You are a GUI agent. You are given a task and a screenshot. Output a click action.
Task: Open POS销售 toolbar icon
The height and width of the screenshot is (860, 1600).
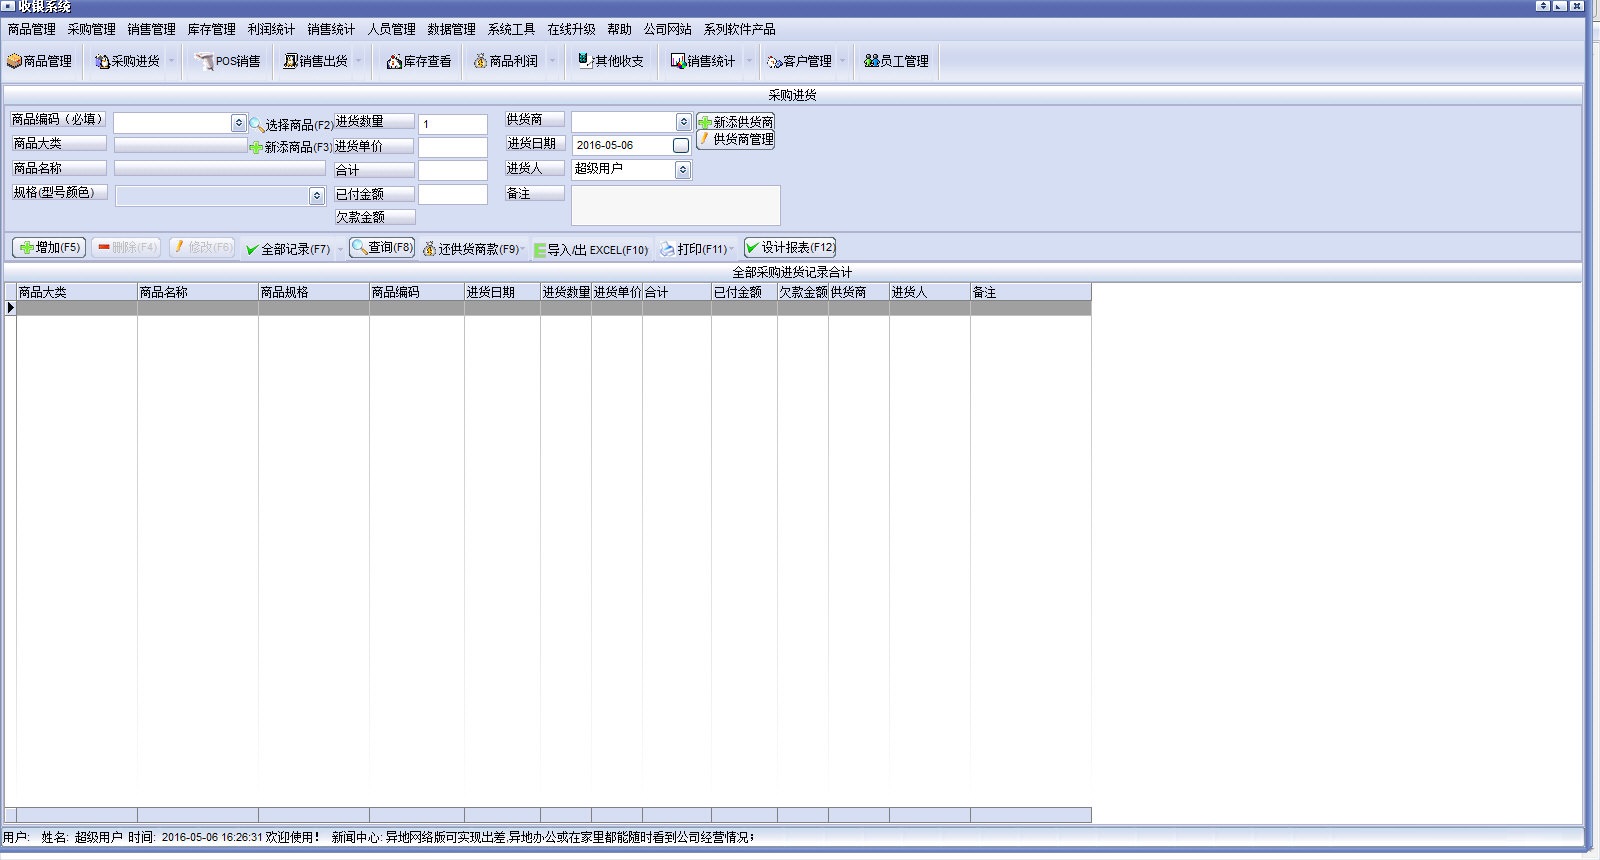pyautogui.click(x=228, y=61)
